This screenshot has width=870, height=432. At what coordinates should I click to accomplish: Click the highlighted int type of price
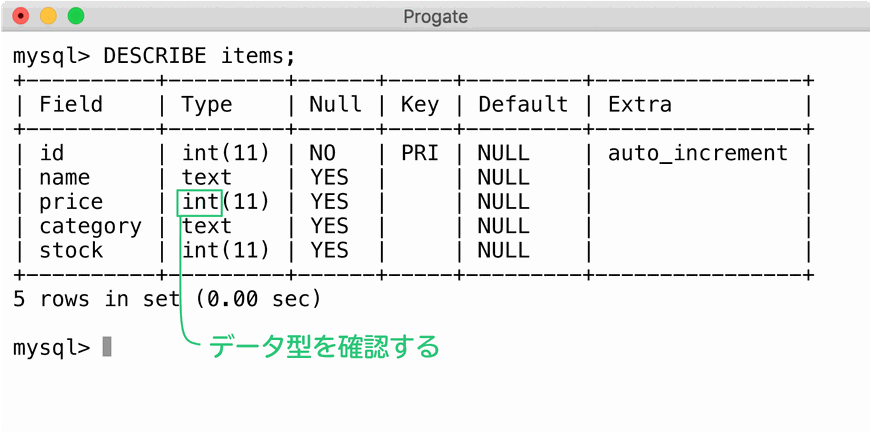[200, 202]
